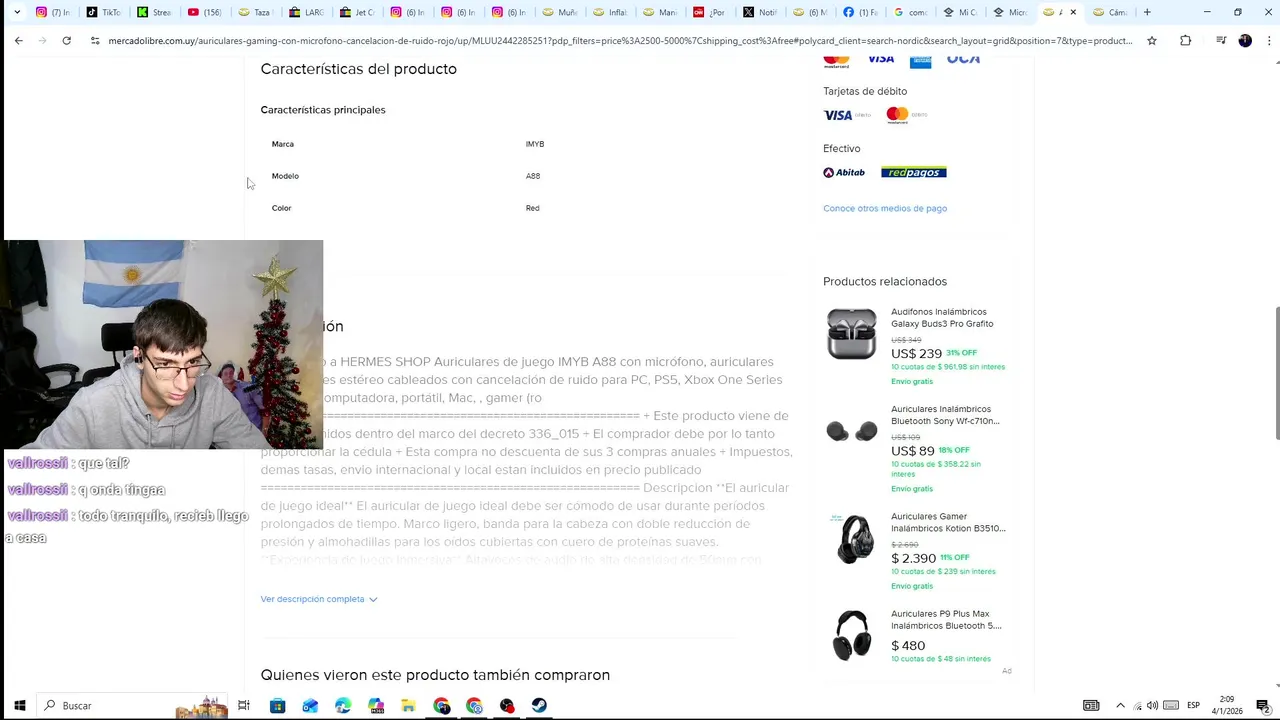Open Auriculares Gamer Inalámbricos Kotion link

[948, 522]
